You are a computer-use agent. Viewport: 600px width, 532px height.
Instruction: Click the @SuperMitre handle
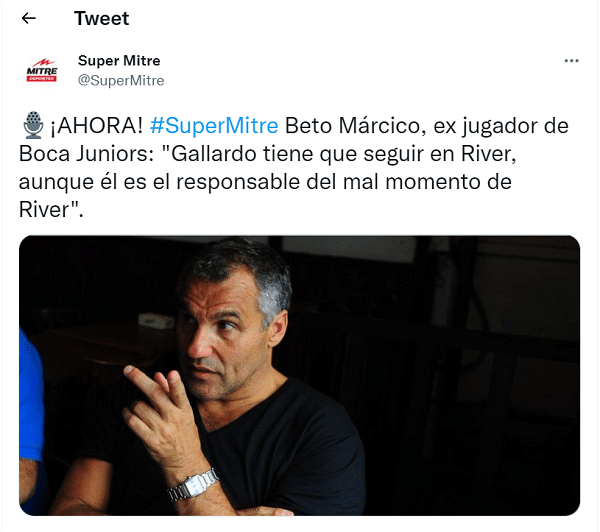pyautogui.click(x=121, y=80)
